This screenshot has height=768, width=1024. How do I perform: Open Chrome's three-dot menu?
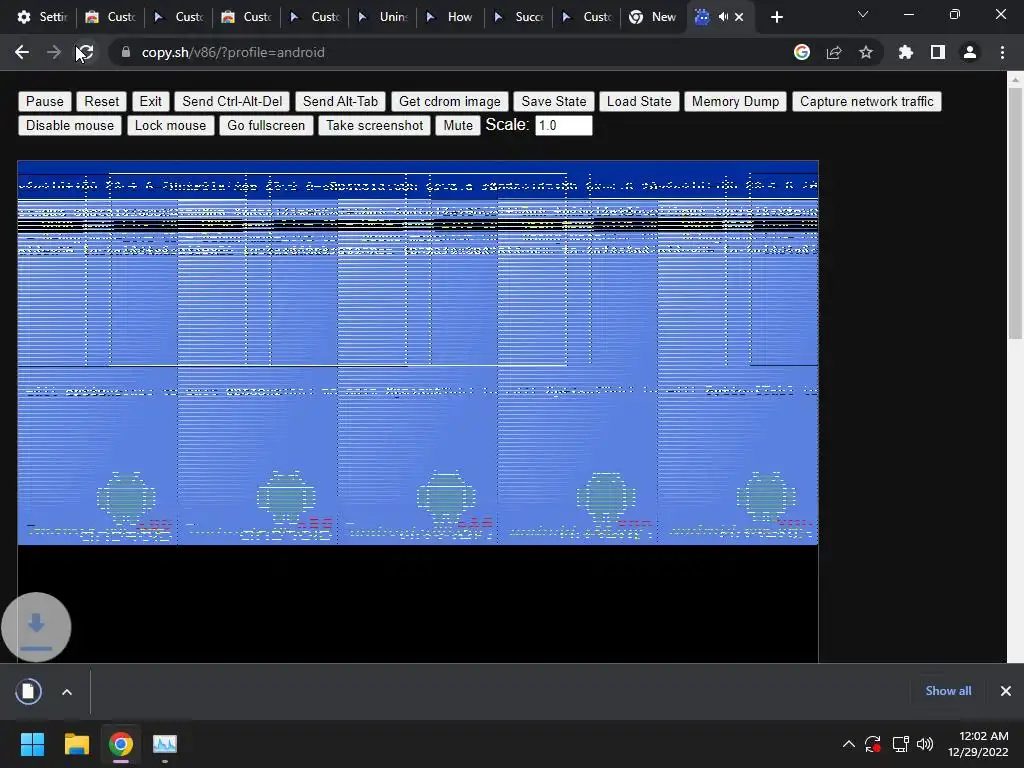tap(1002, 52)
